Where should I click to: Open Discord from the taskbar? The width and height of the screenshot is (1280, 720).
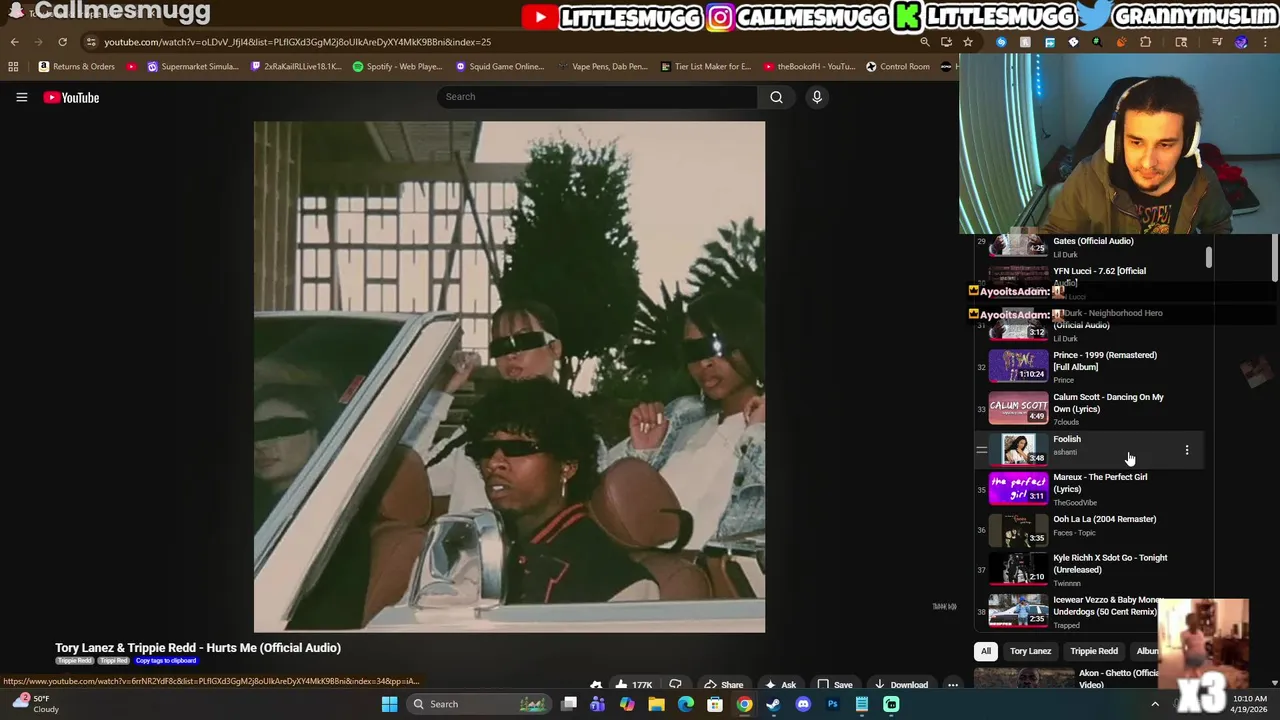[802, 704]
